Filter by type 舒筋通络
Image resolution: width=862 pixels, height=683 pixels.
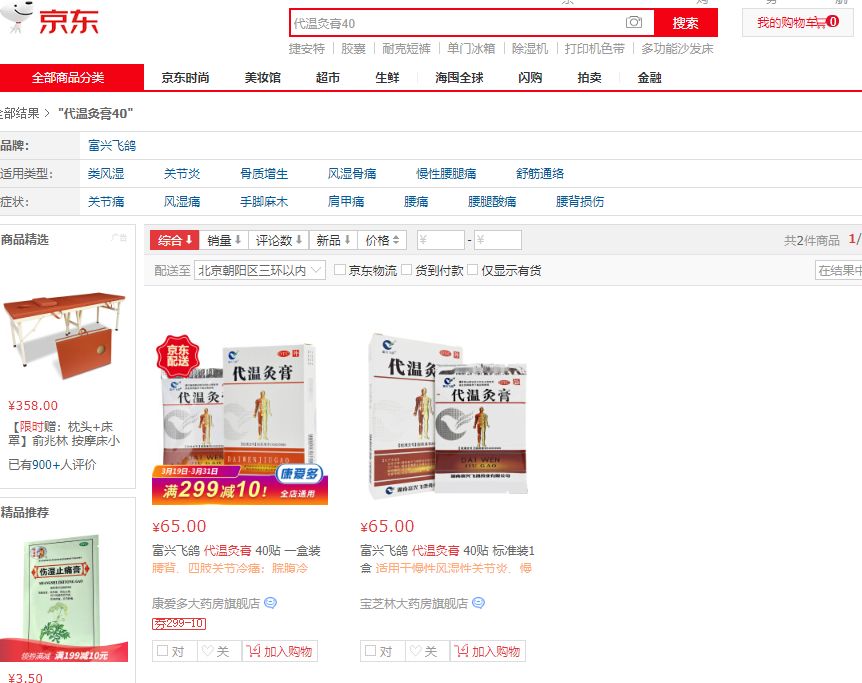tap(540, 174)
